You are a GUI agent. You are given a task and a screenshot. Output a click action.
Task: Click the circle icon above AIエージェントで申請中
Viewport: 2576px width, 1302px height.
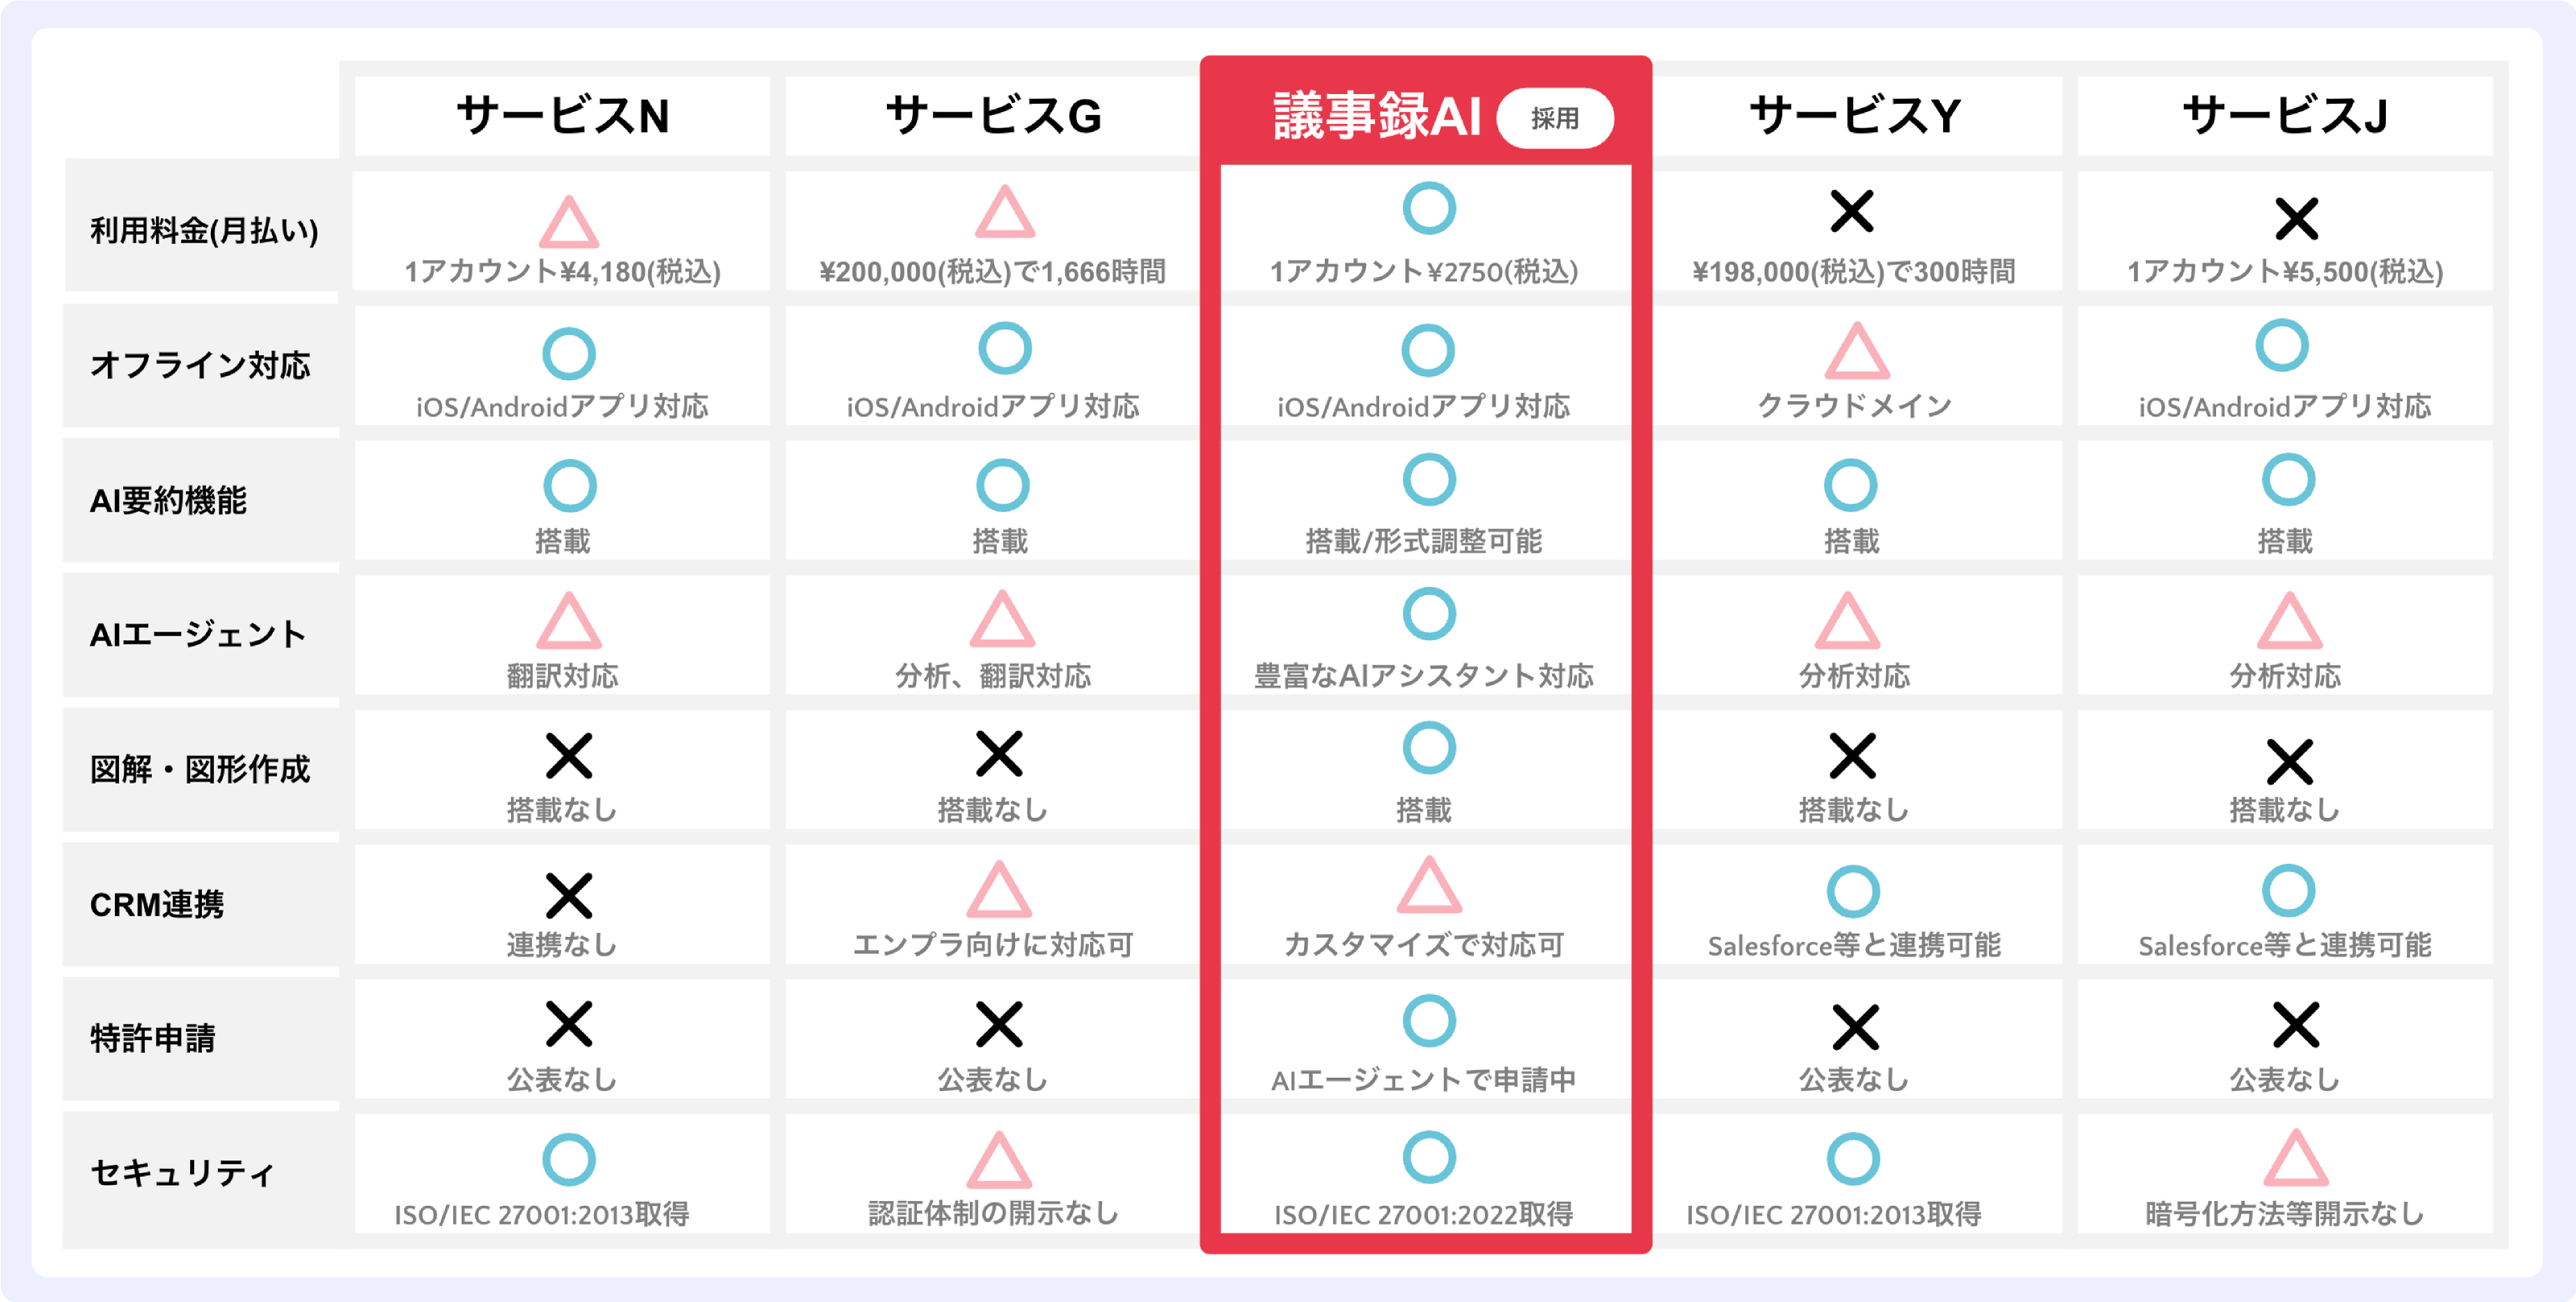pos(1428,1020)
